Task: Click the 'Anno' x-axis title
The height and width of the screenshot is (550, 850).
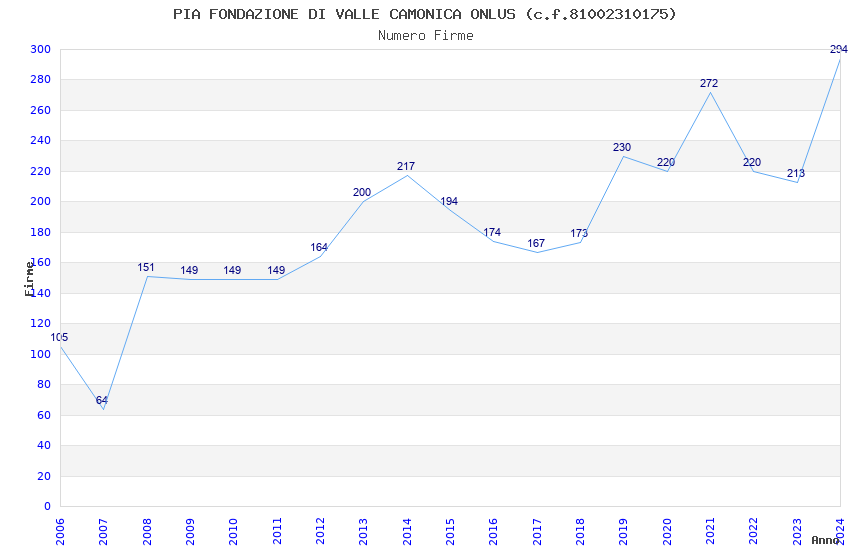Action: [825, 540]
